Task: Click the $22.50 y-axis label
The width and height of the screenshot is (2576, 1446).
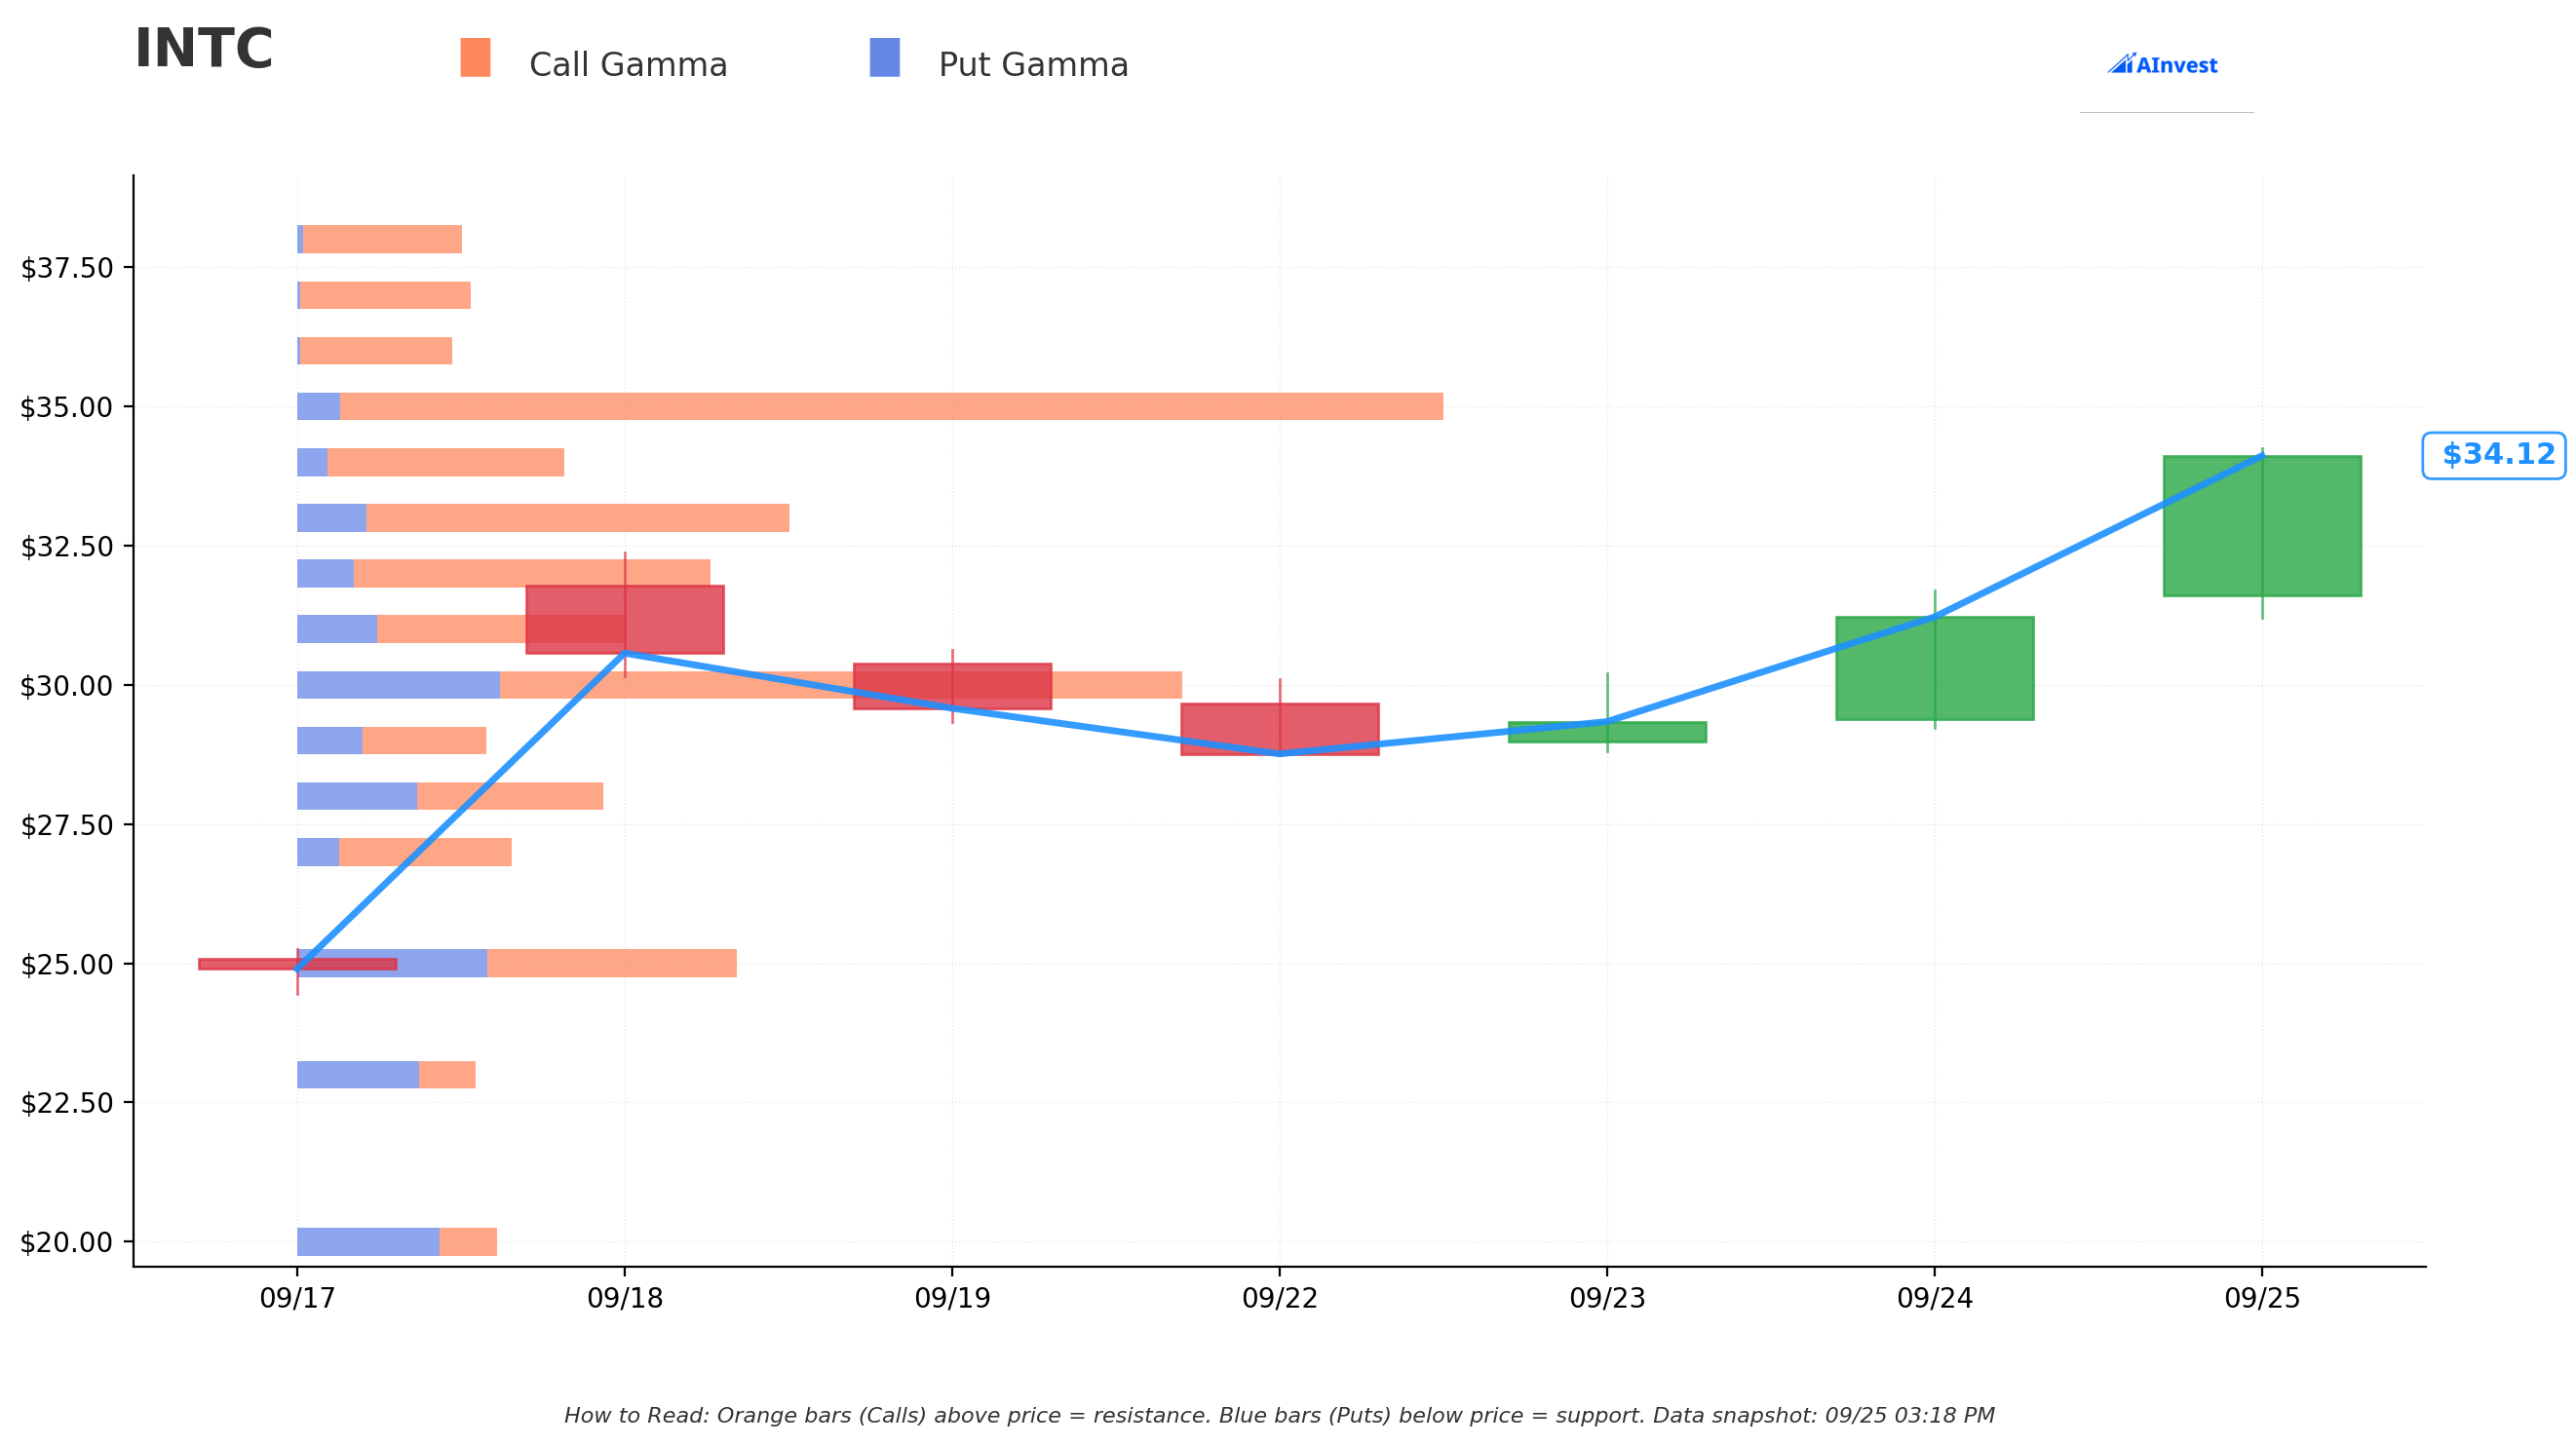Action: (67, 1103)
